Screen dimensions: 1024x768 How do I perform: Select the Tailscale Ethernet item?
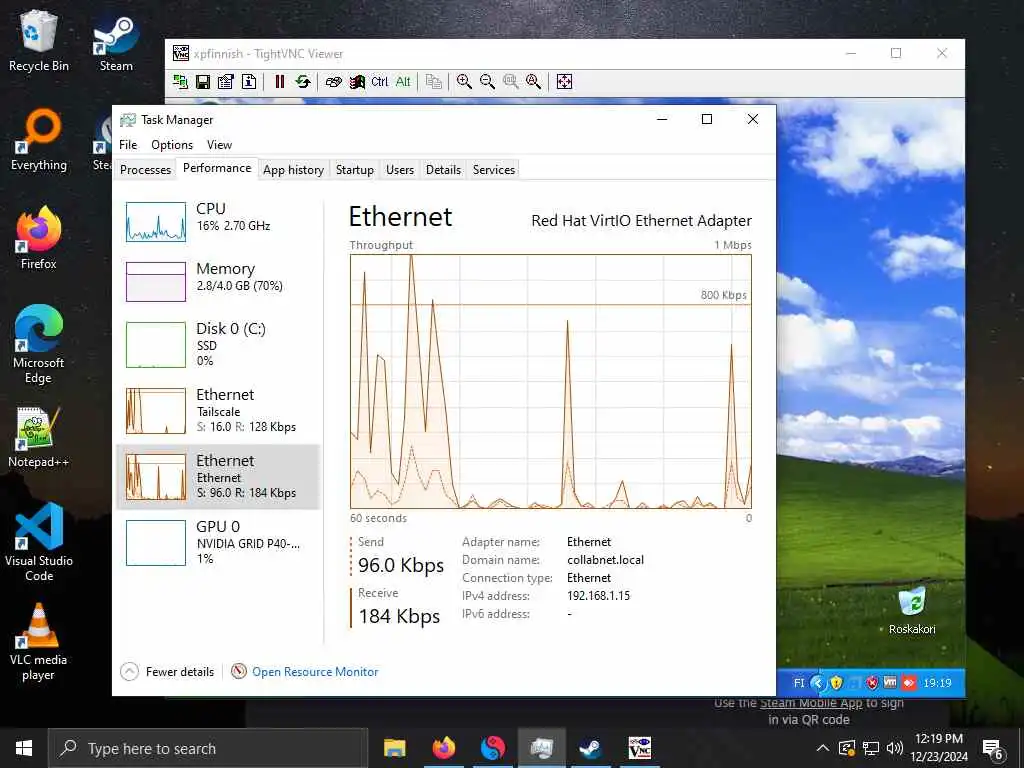[217, 411]
